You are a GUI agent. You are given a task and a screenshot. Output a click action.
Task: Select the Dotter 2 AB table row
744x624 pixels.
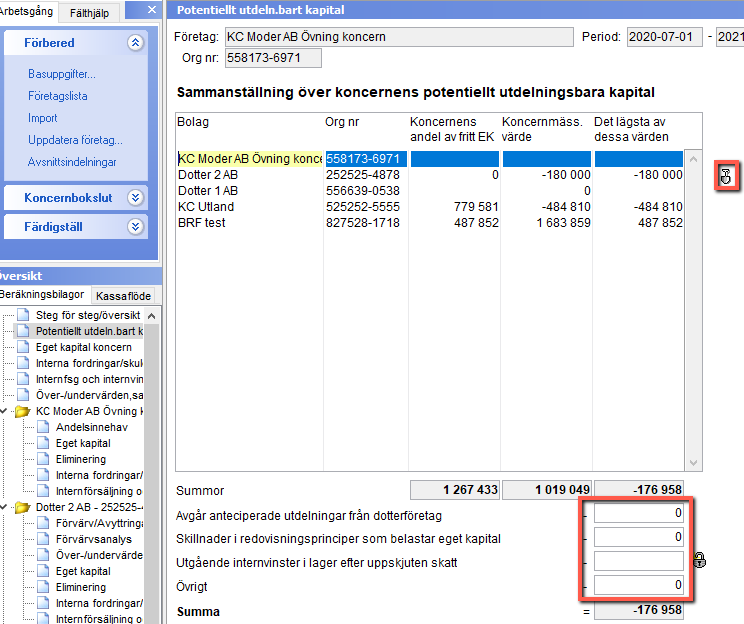[x=429, y=175]
